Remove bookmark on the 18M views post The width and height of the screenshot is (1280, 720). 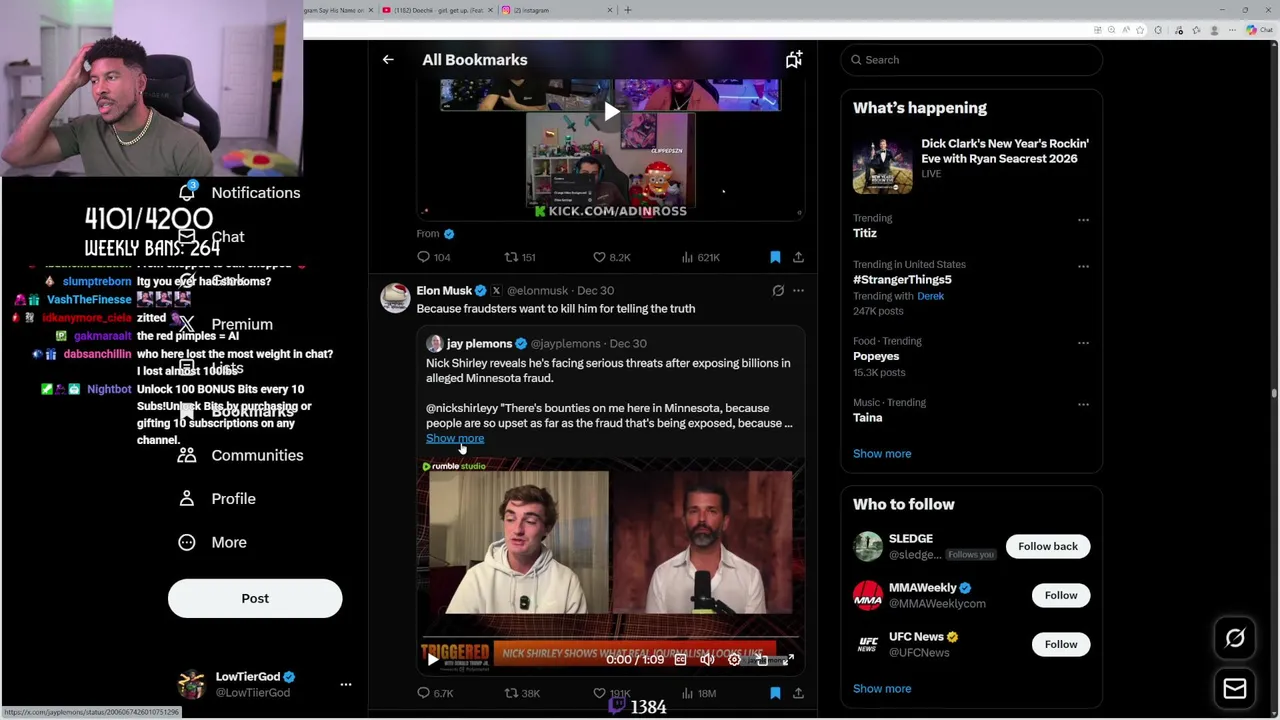[x=775, y=692]
